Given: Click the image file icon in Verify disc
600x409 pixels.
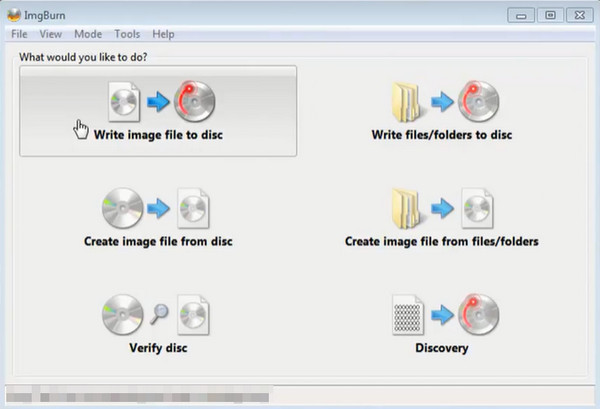Looking at the screenshot, I should (x=193, y=314).
